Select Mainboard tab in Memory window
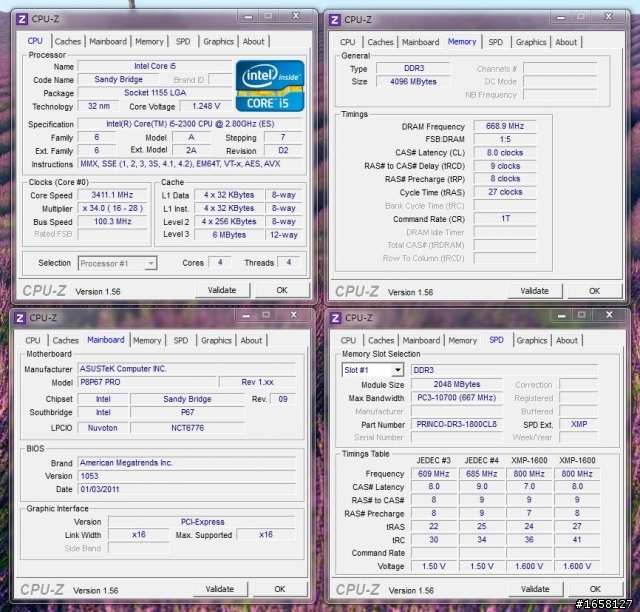This screenshot has width=640, height=612. click(x=421, y=42)
